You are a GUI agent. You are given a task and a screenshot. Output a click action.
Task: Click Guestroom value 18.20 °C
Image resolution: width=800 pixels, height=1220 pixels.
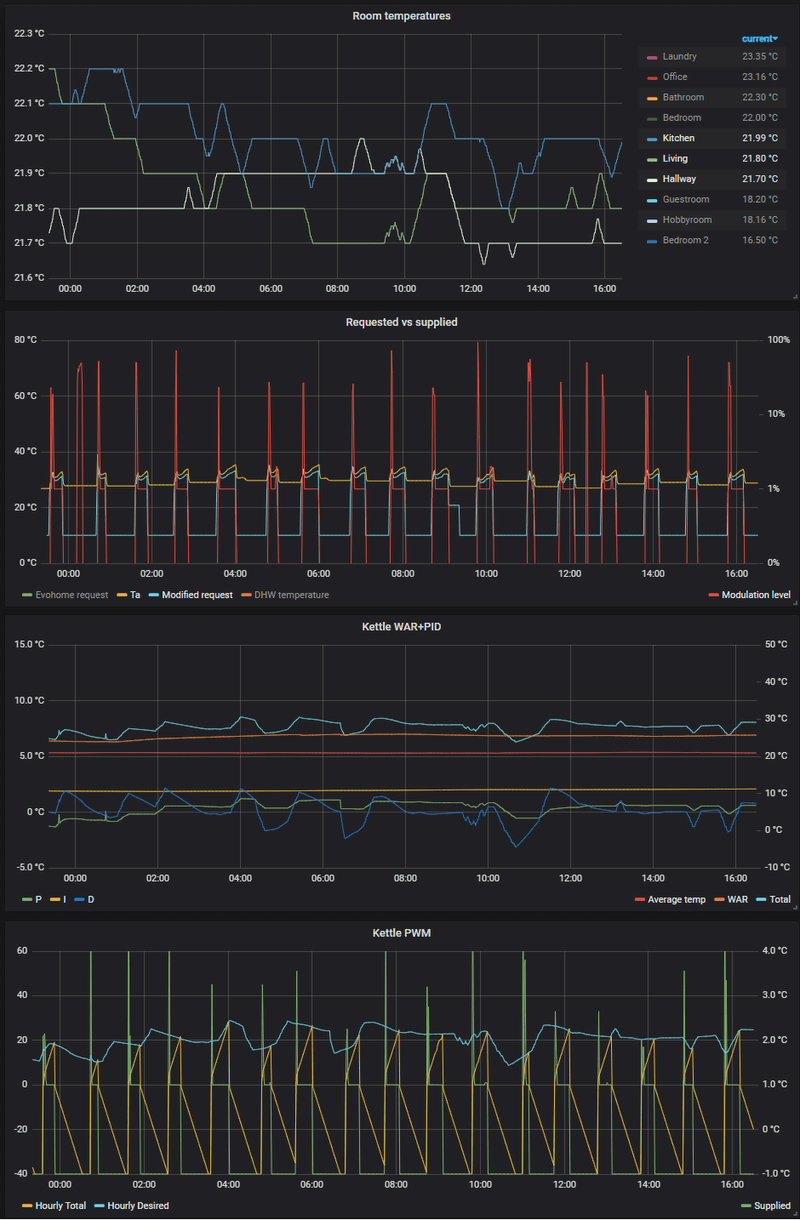(761, 199)
